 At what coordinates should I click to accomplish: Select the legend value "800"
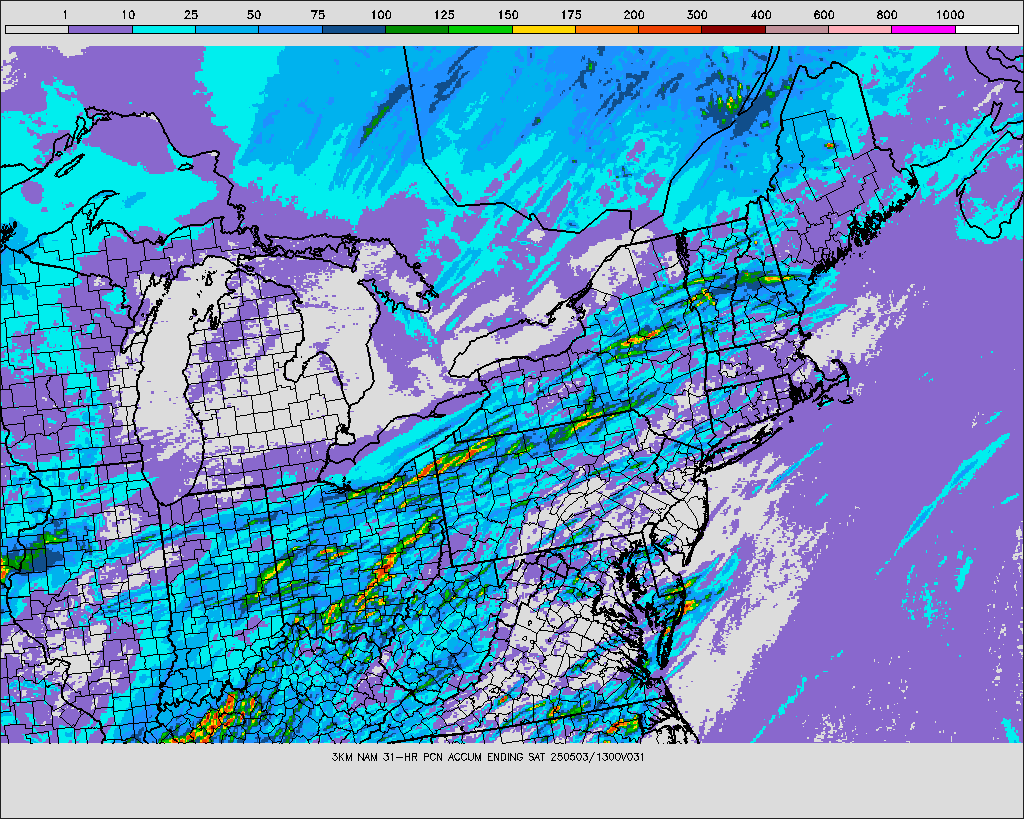pyautogui.click(x=887, y=14)
